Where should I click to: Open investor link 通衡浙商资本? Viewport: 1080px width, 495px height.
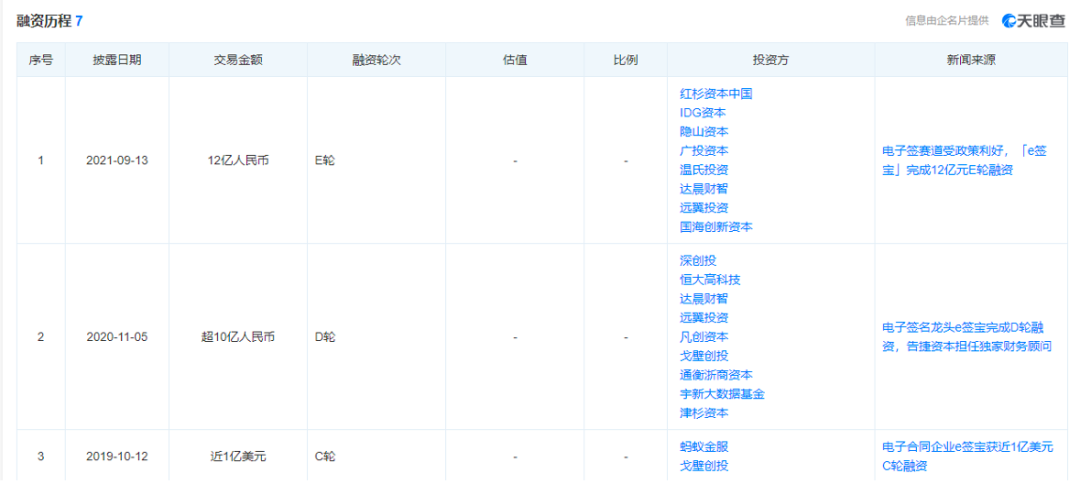pyautogui.click(x=716, y=375)
